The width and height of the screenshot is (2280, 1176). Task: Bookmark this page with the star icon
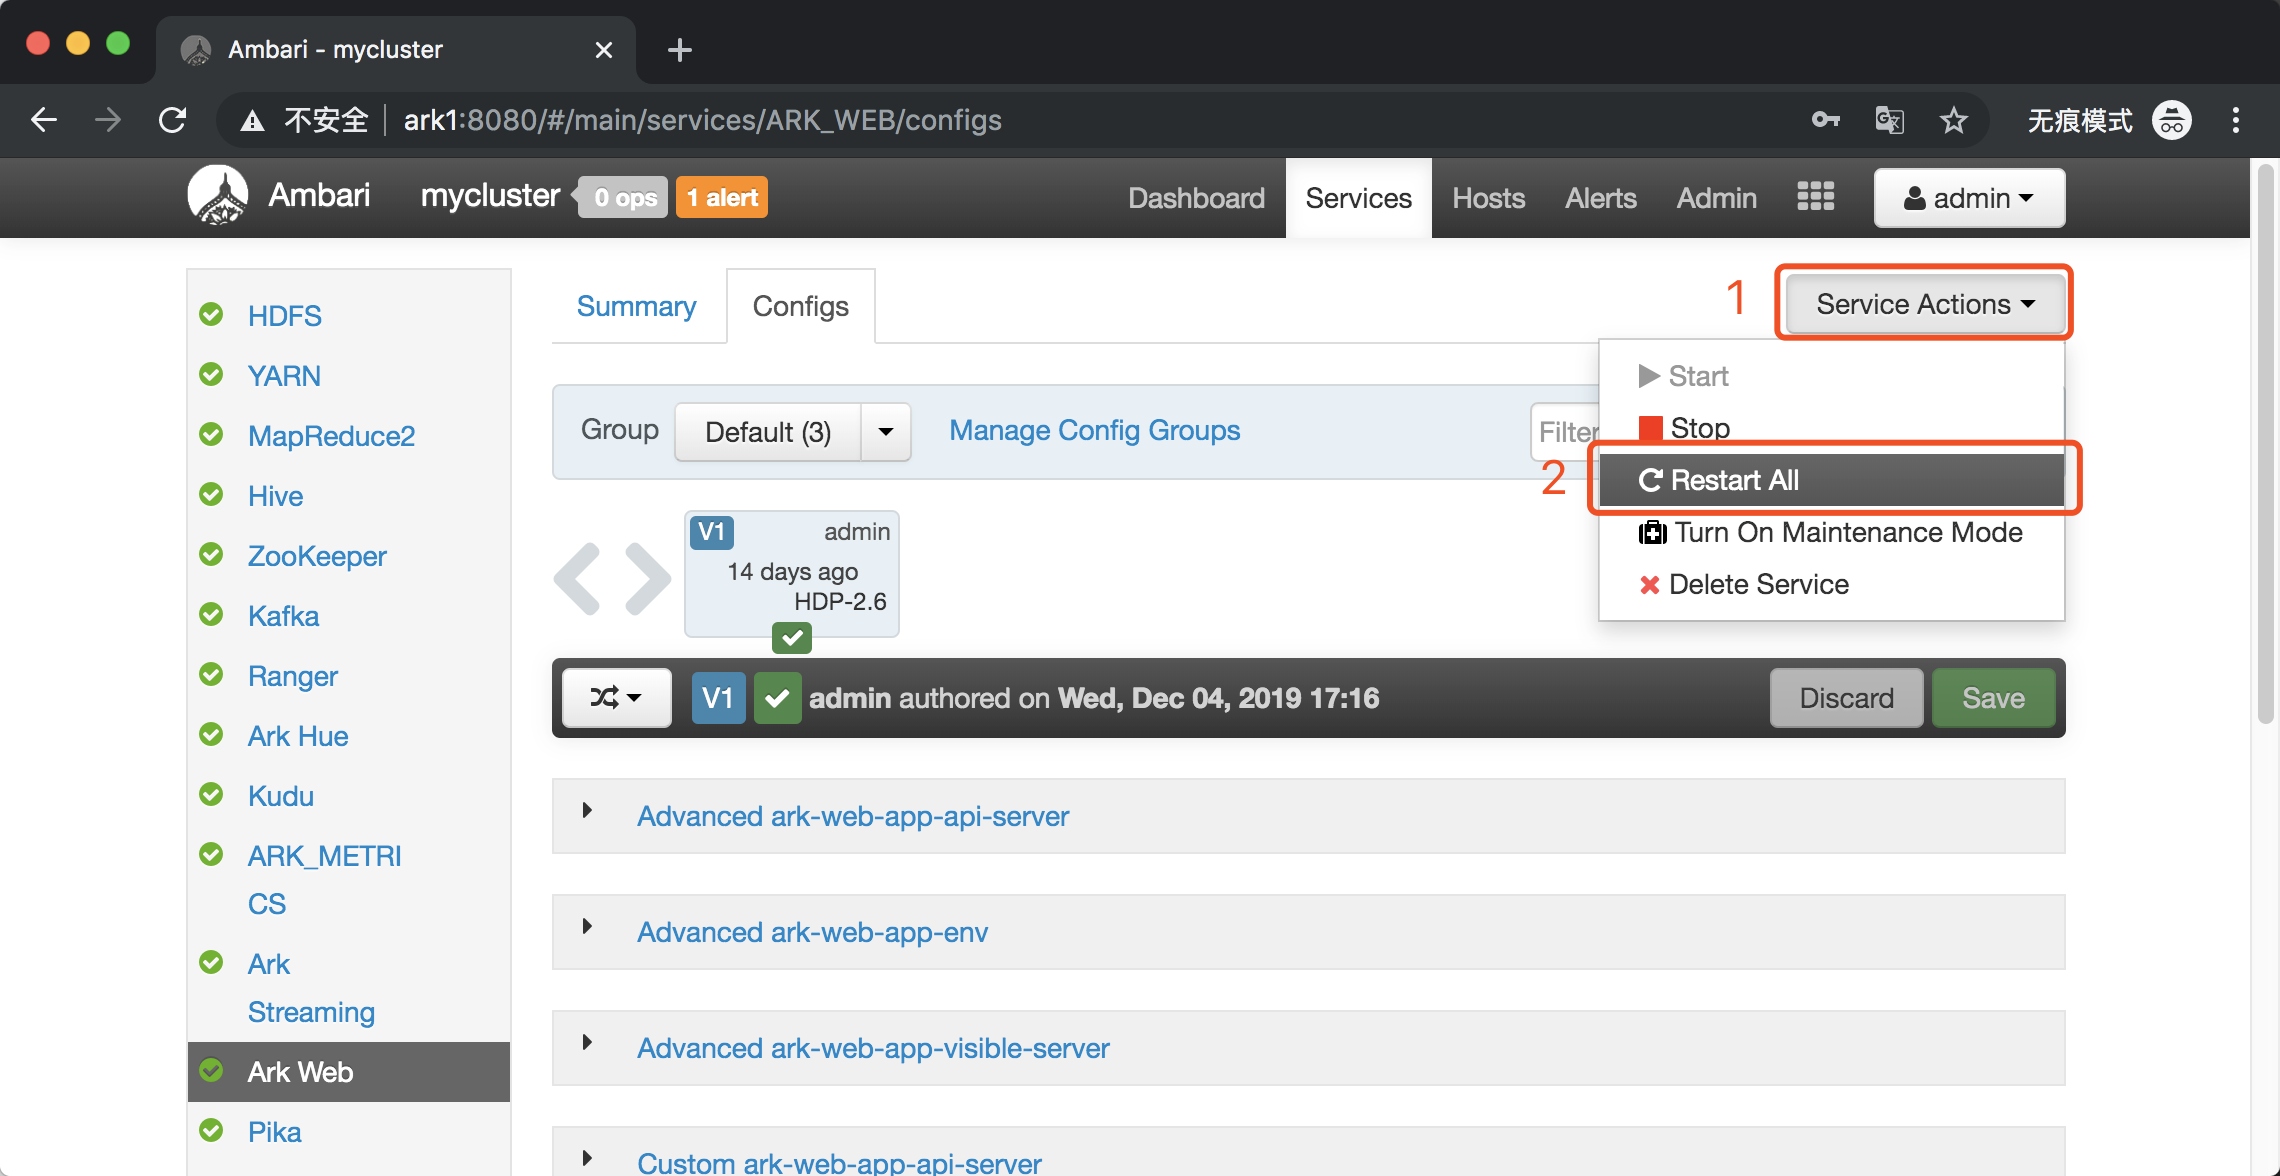click(x=1953, y=120)
